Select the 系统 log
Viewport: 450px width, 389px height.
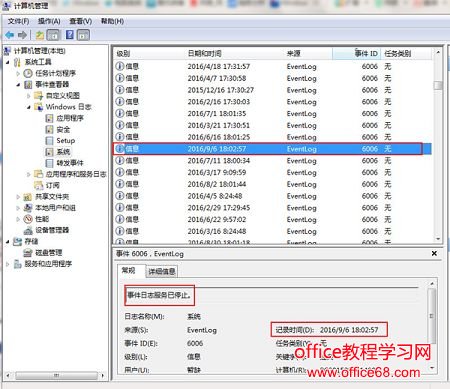[63, 152]
